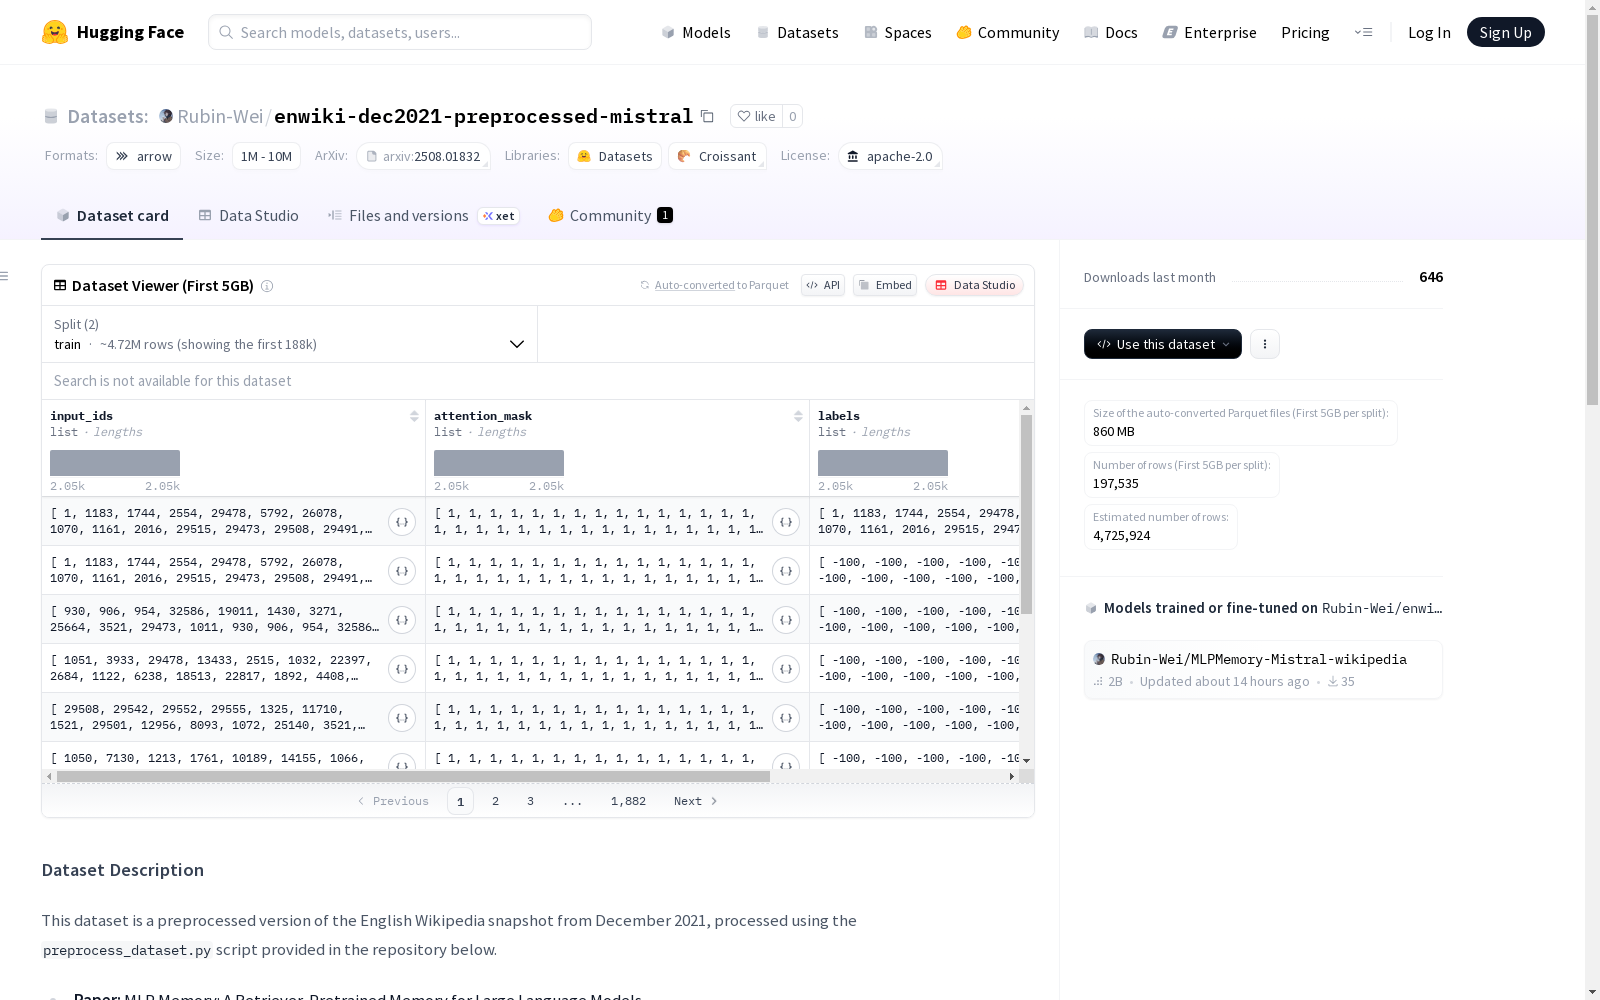Click the red Data Studio button in viewer header

pyautogui.click(x=975, y=285)
